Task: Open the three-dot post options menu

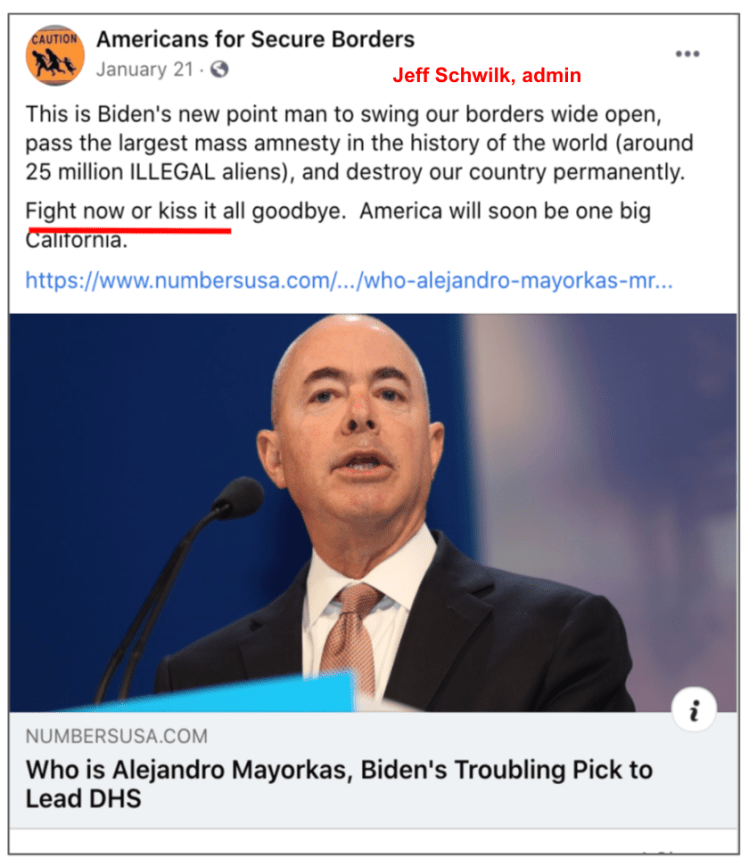Action: [x=687, y=54]
